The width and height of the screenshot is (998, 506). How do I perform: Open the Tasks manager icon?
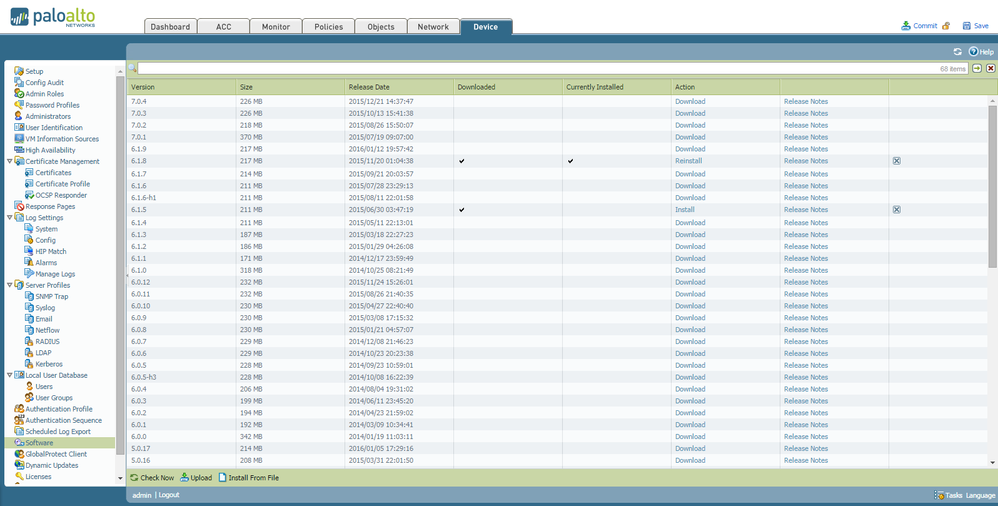coord(939,495)
